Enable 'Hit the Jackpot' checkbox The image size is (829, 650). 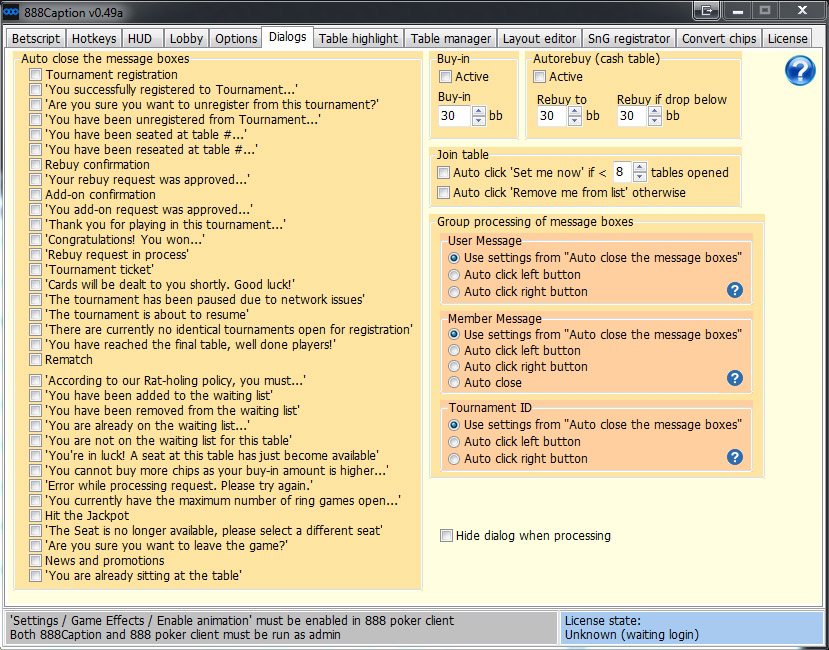(36, 516)
